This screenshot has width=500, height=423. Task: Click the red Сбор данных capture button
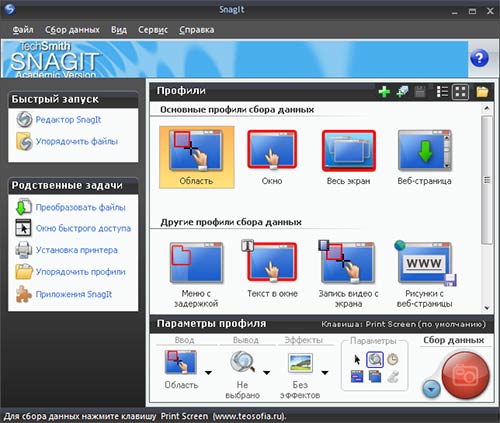(465, 375)
